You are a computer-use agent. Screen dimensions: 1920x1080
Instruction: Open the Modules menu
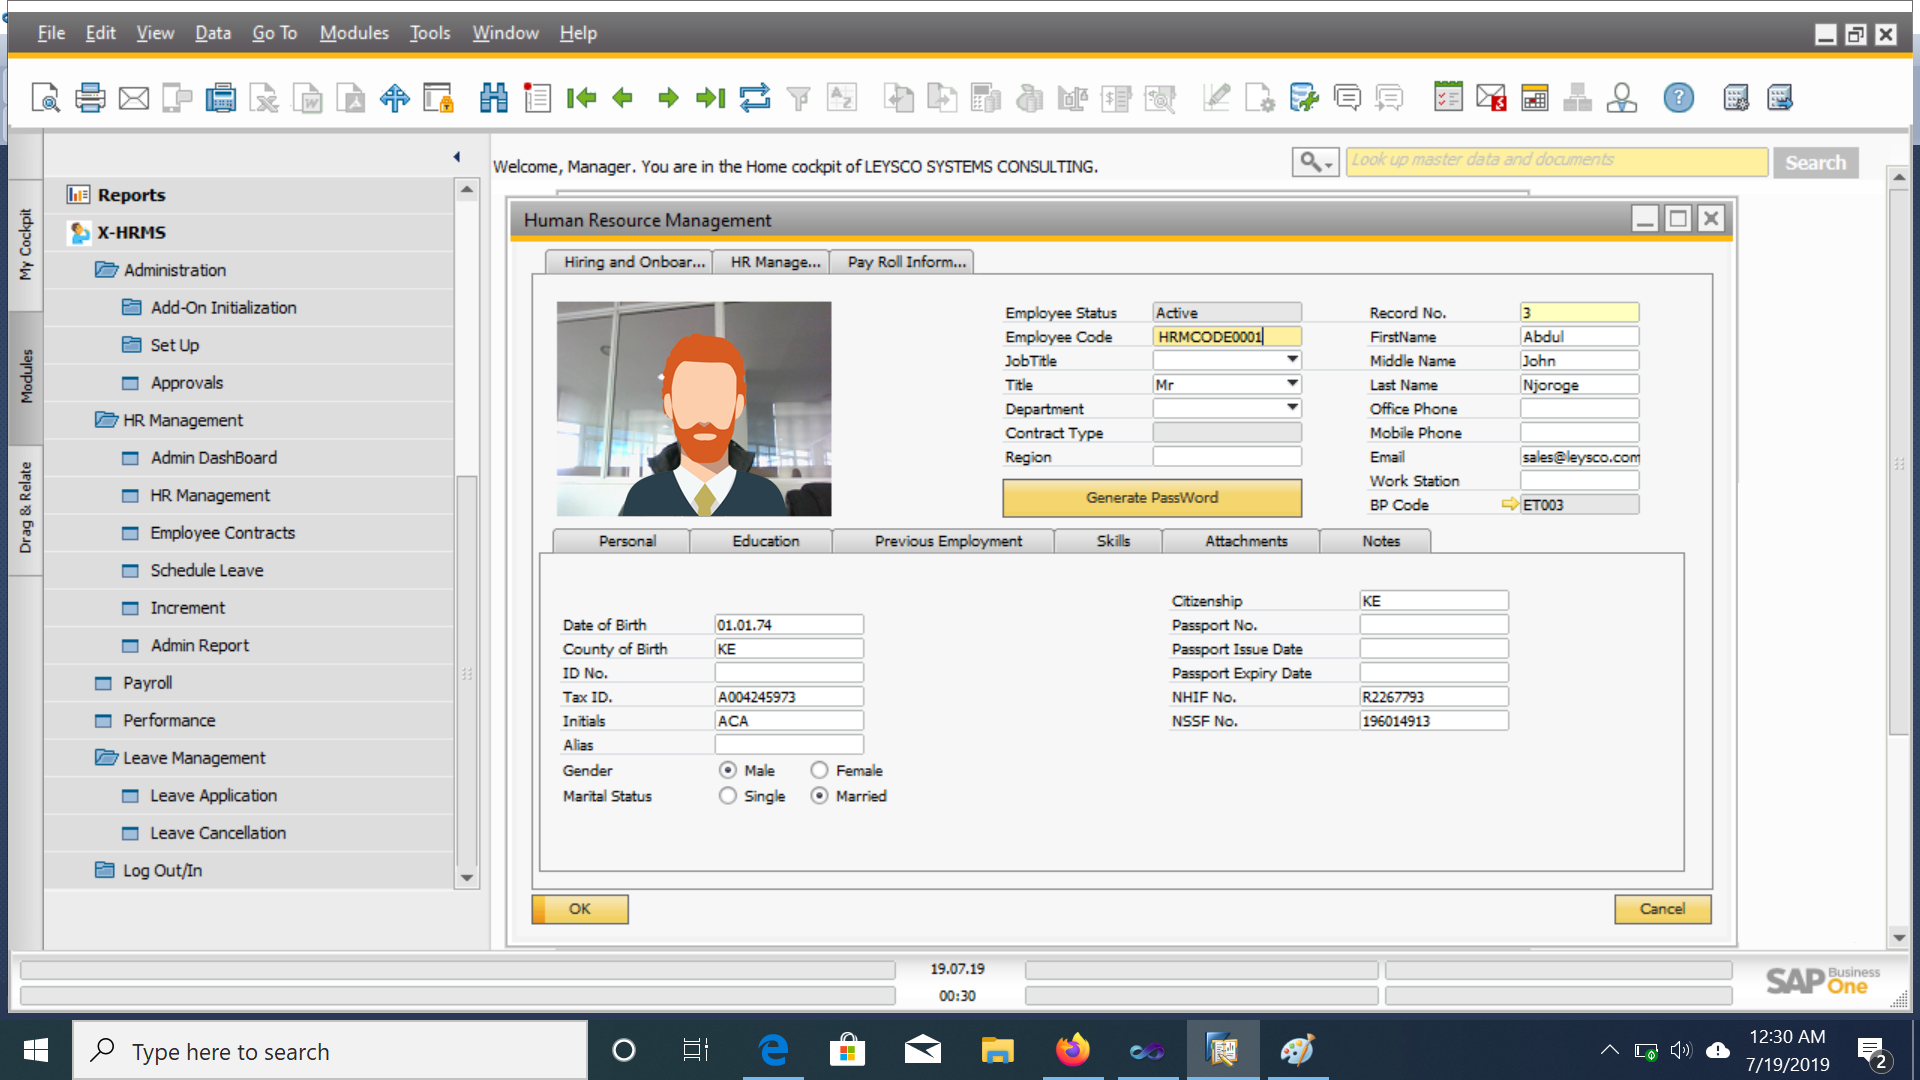pyautogui.click(x=354, y=33)
